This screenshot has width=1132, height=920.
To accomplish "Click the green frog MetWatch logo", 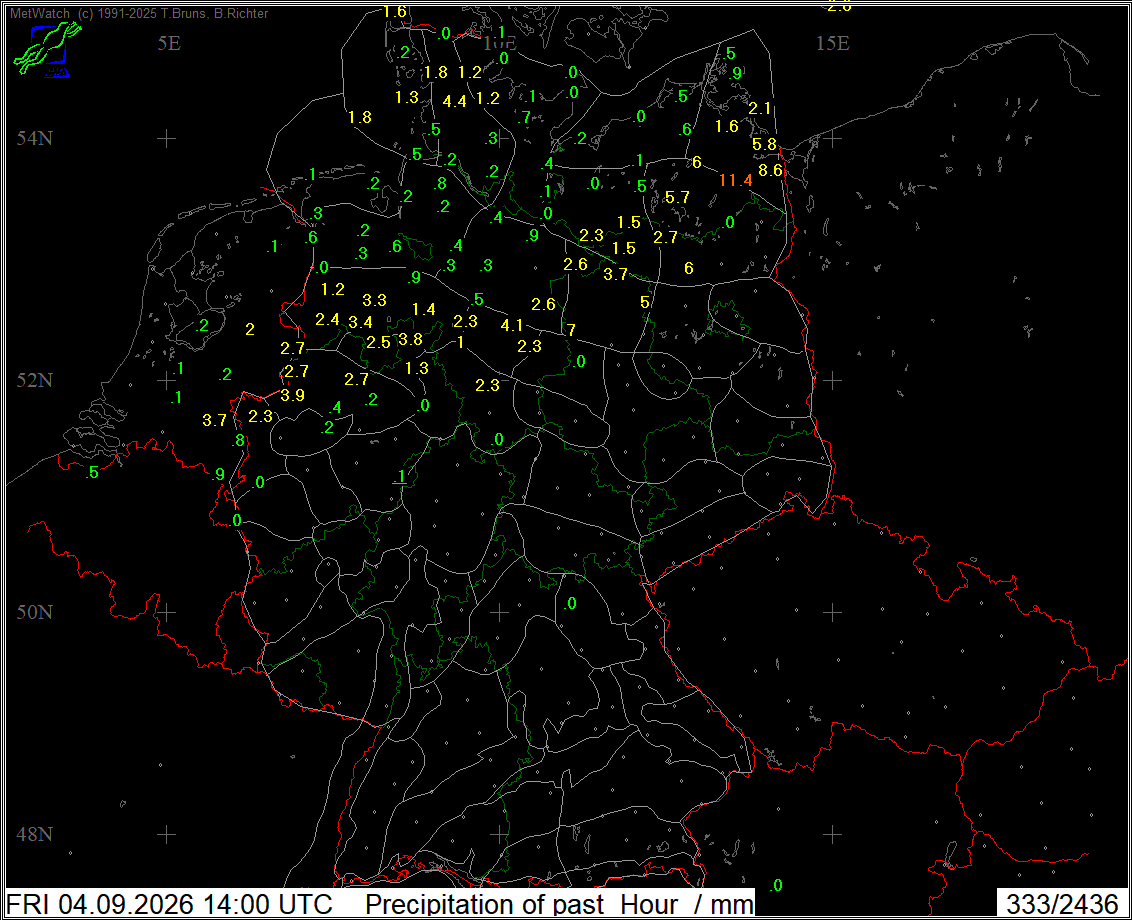I will click(x=47, y=48).
